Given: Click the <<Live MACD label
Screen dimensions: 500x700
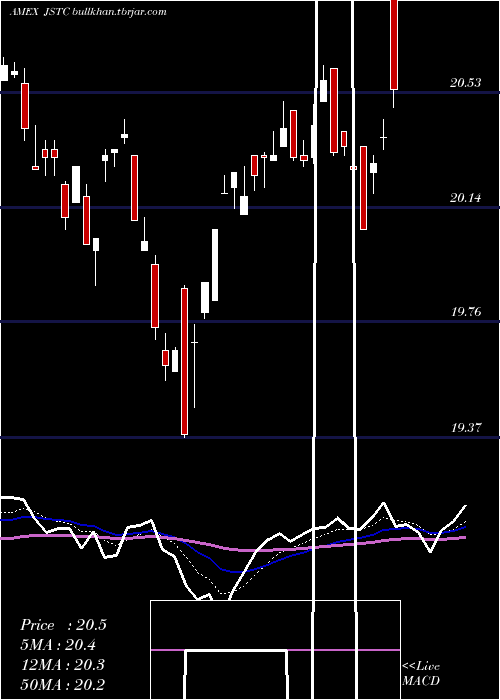Looking at the screenshot, I should (x=421, y=674).
